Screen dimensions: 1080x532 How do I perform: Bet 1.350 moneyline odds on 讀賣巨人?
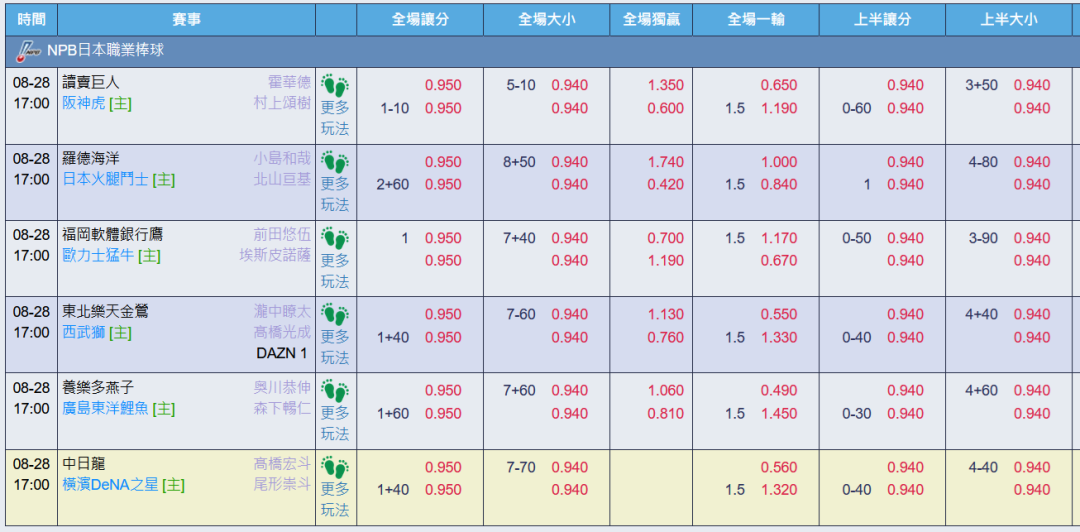click(x=665, y=85)
